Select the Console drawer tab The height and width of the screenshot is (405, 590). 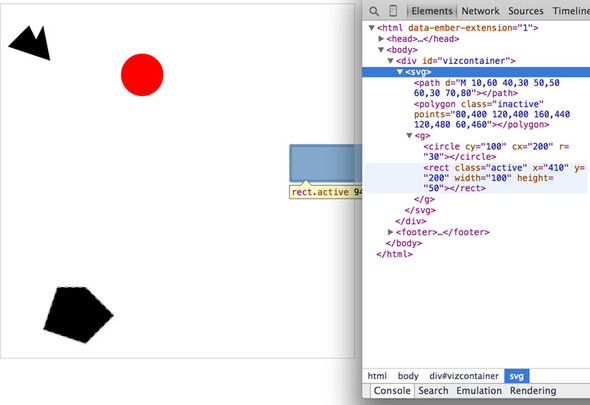pos(392,391)
